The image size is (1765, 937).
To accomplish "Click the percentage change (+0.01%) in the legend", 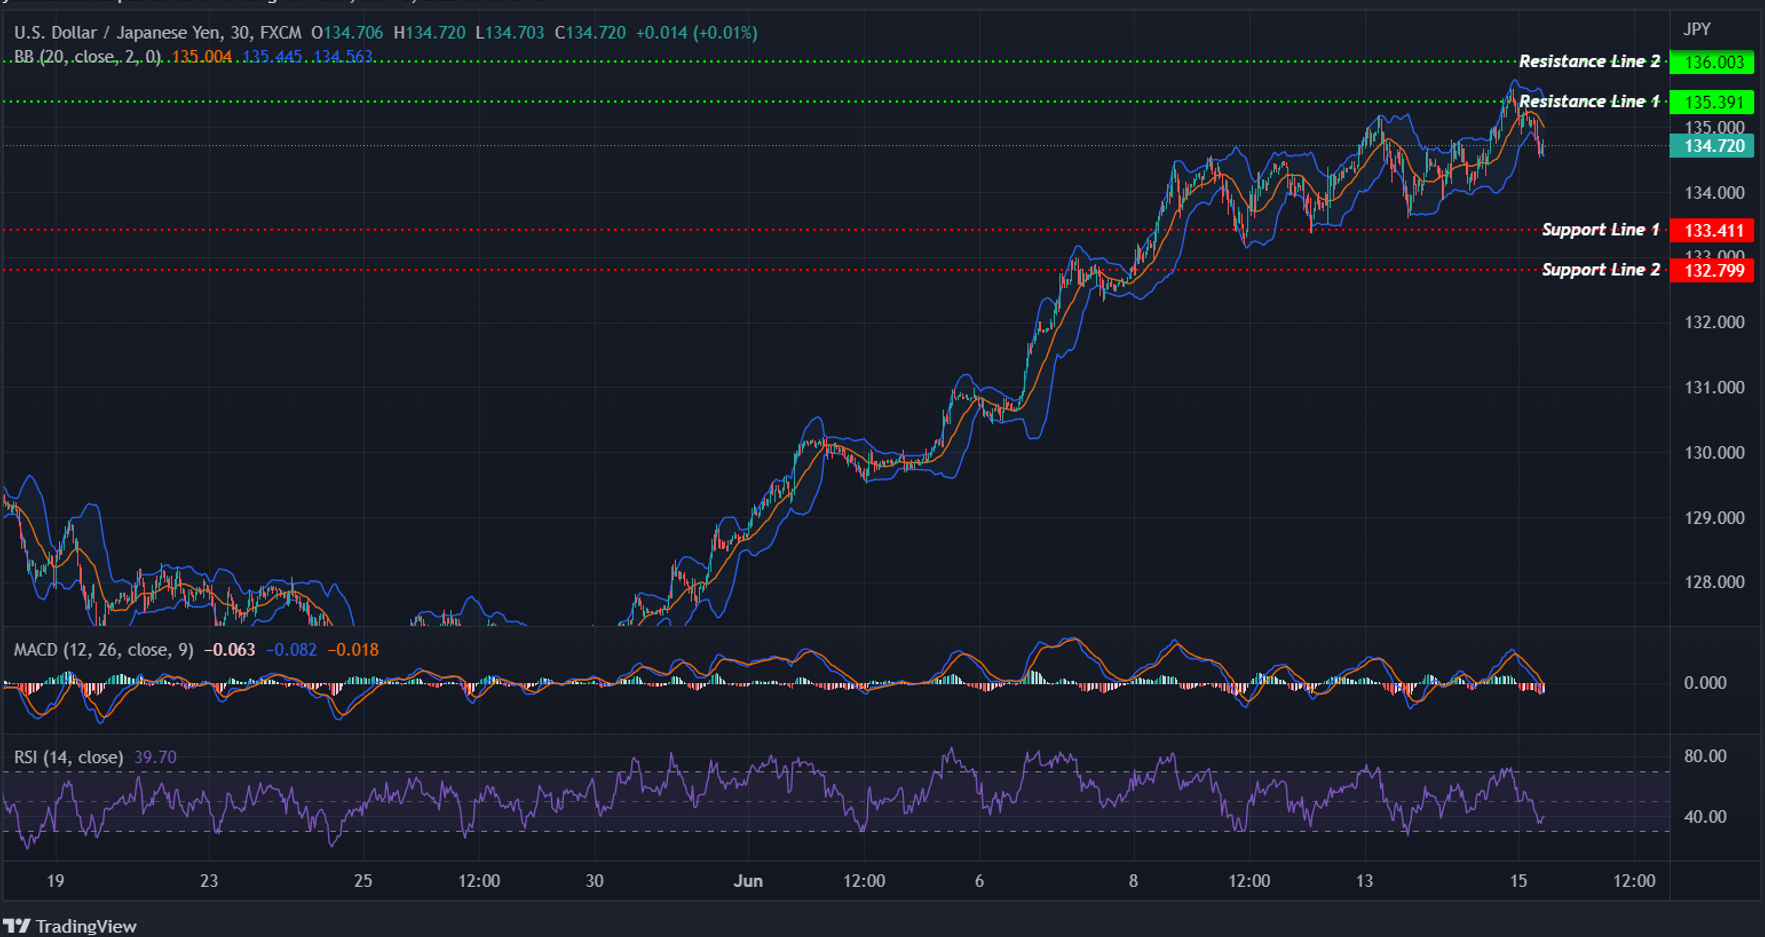I will [x=724, y=31].
